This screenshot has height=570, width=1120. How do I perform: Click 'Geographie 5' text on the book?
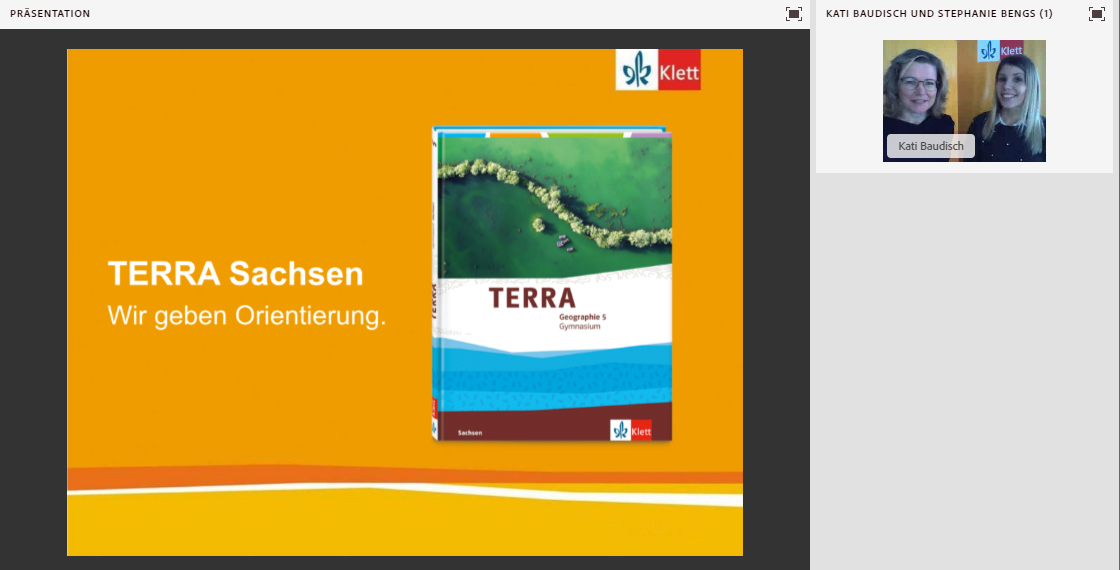coord(582,316)
